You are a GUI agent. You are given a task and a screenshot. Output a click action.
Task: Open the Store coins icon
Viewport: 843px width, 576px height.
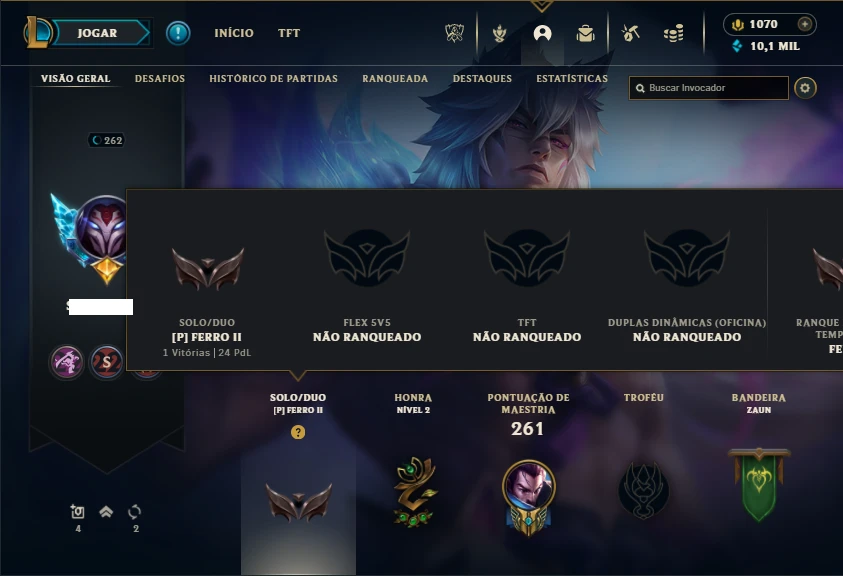click(x=673, y=33)
